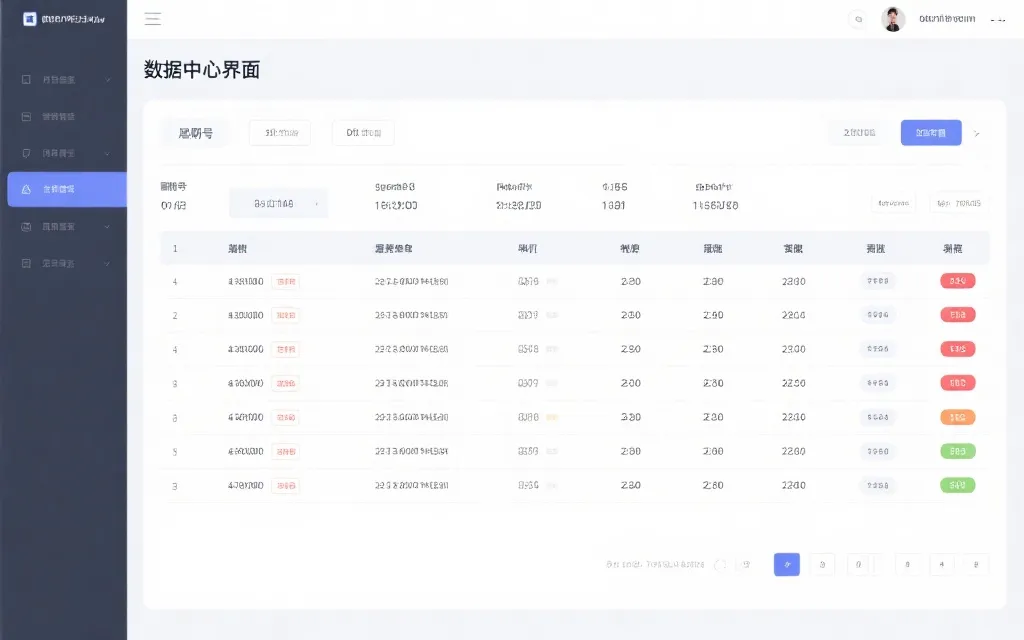Toggle the circle option beside pagination text
Image resolution: width=1024 pixels, height=640 pixels.
pos(720,565)
